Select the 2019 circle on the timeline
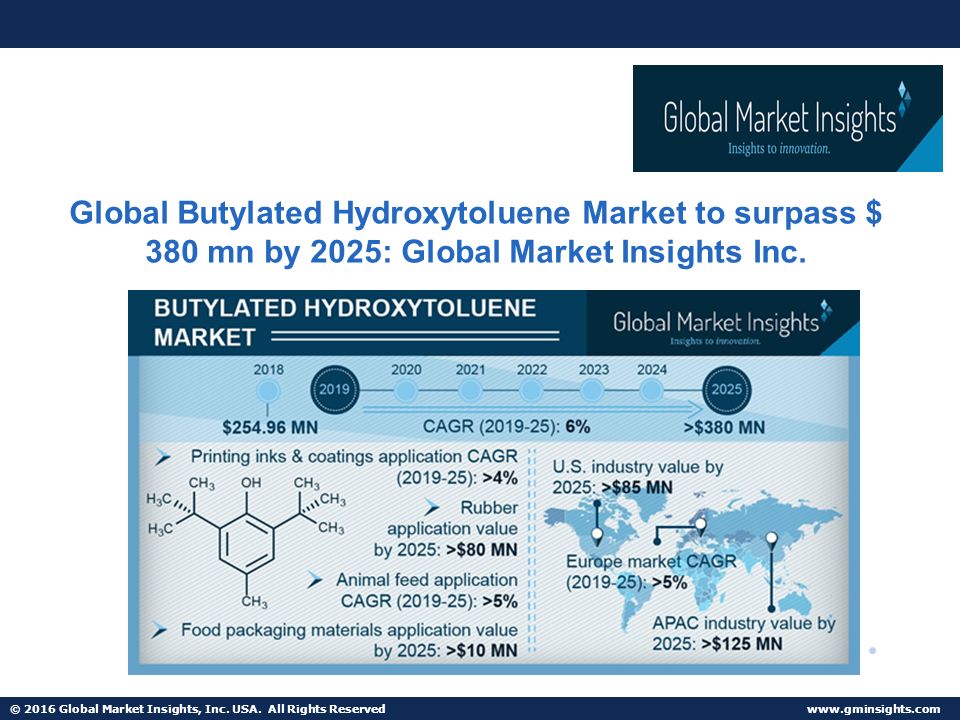Screen dimensions: 960x720 [x=334, y=389]
